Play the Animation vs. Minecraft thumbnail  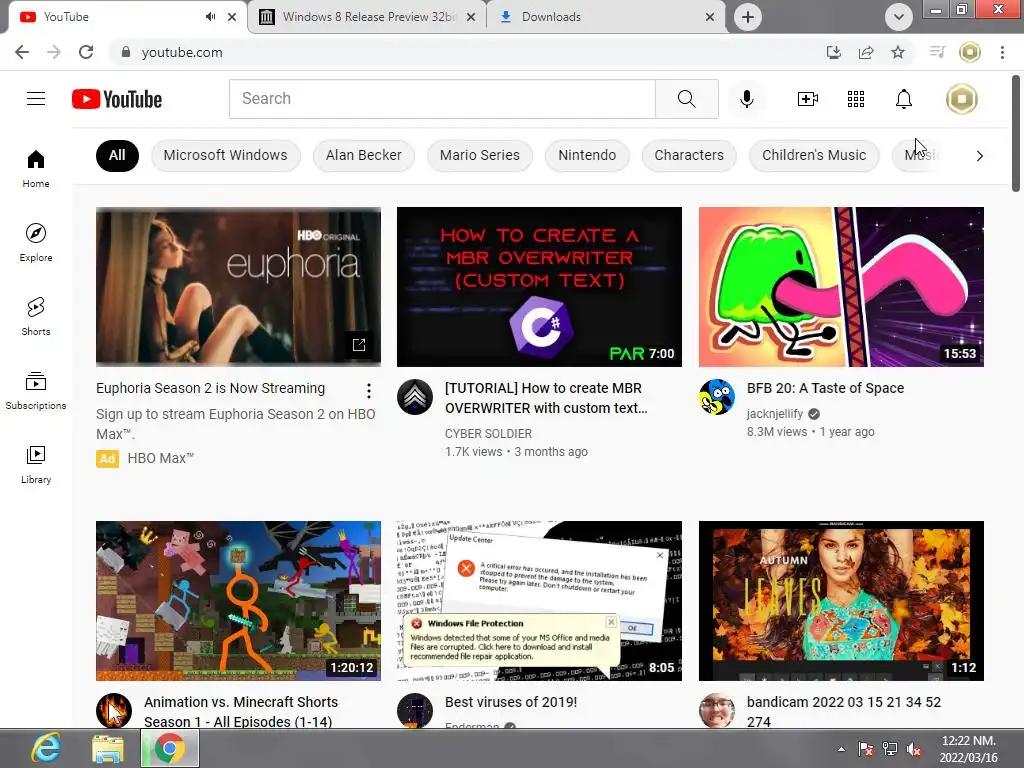pos(238,601)
